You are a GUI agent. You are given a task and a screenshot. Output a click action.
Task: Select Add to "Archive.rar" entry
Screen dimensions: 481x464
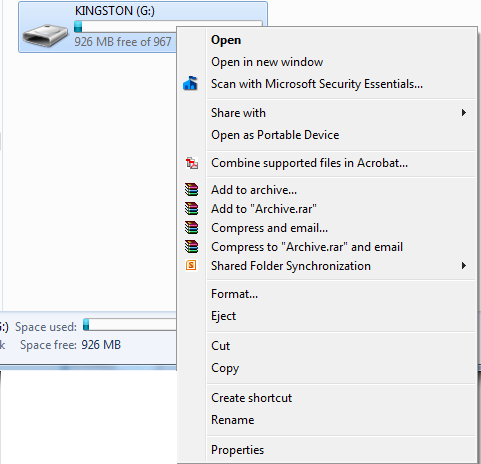(326, 209)
